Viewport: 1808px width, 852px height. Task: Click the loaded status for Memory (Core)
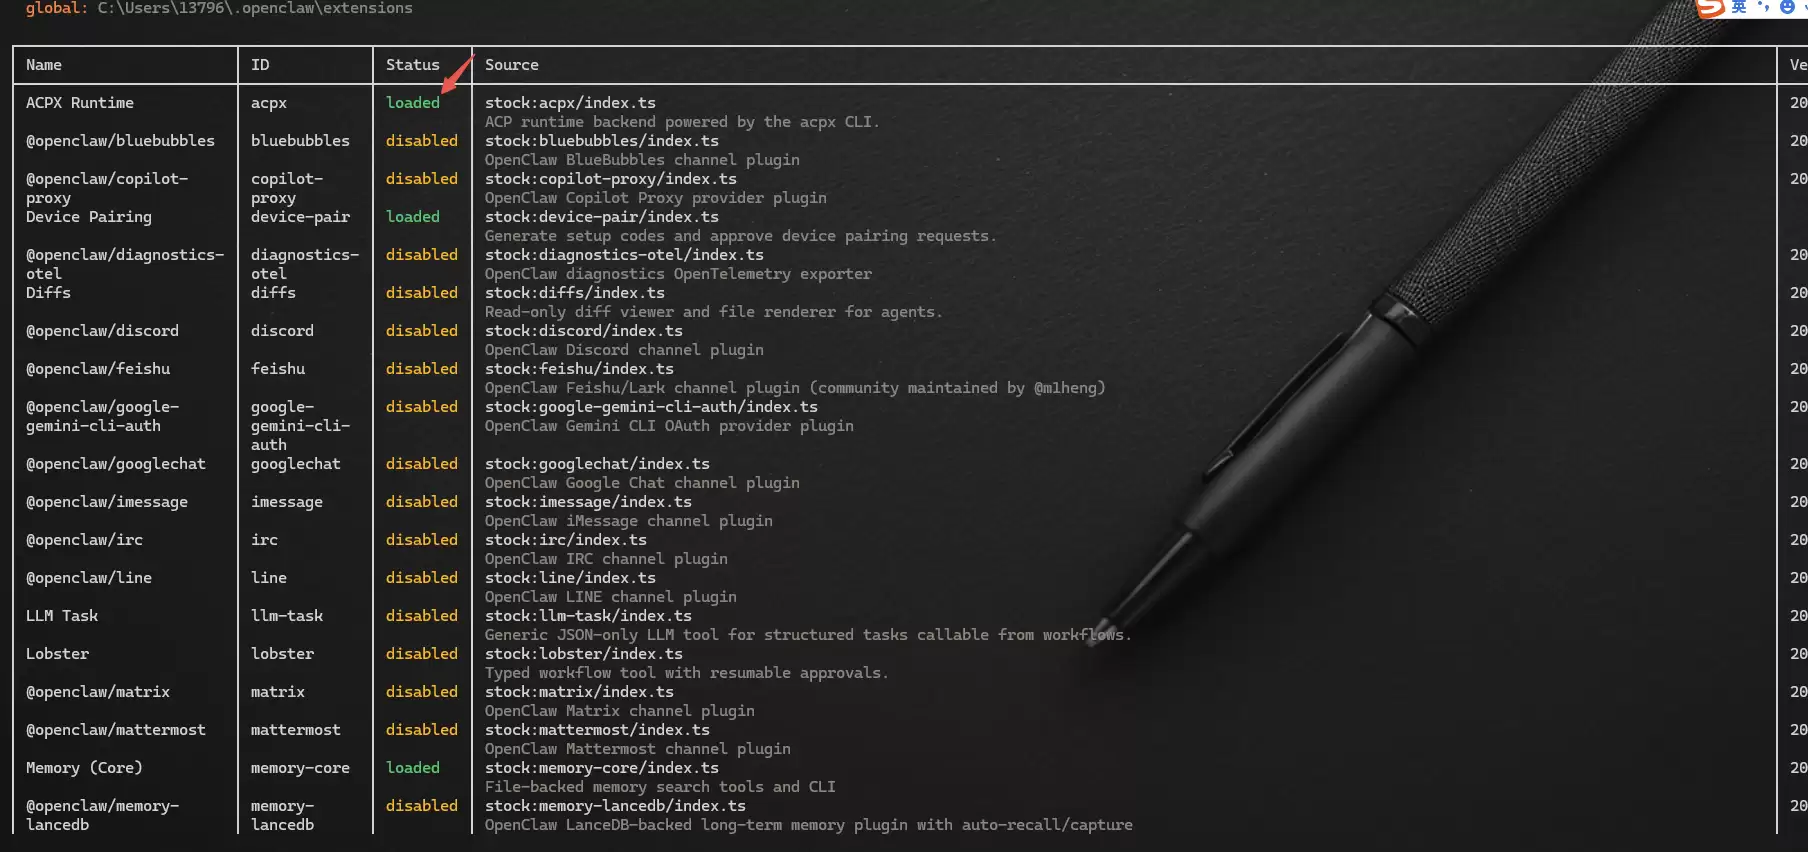(x=413, y=768)
